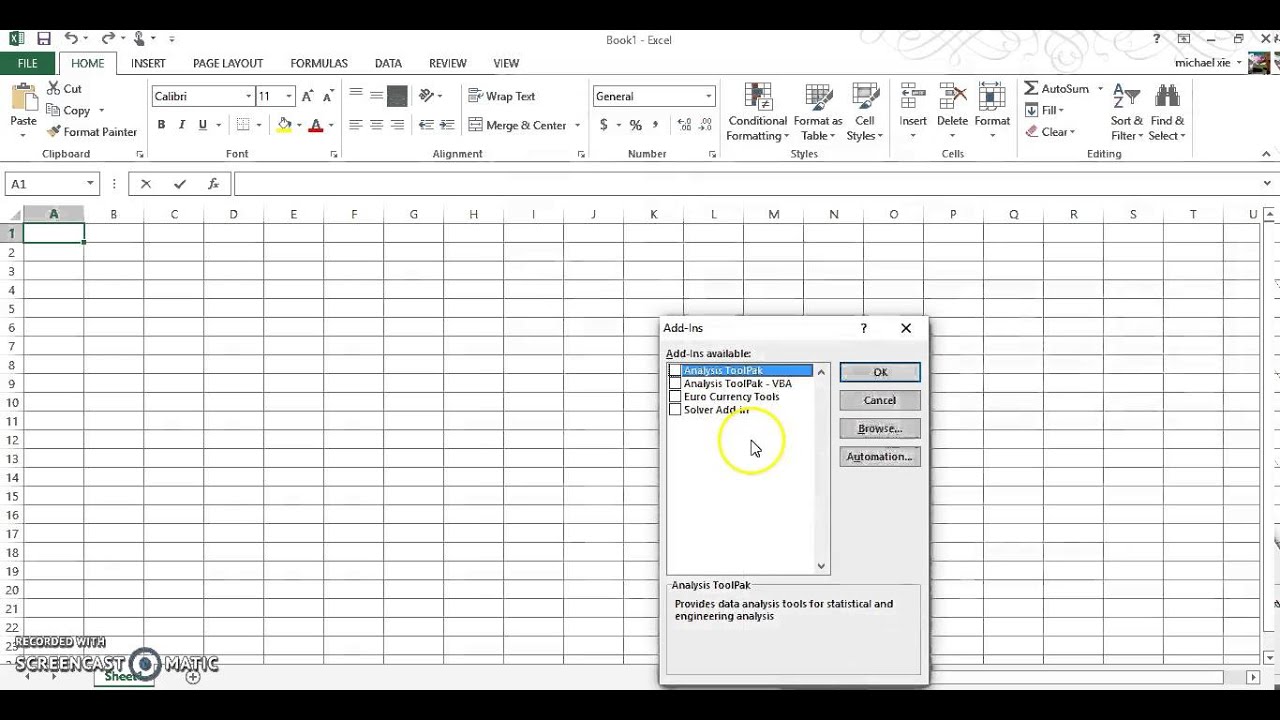Click the Borders icon
This screenshot has height=720, width=1280.
pyautogui.click(x=242, y=125)
